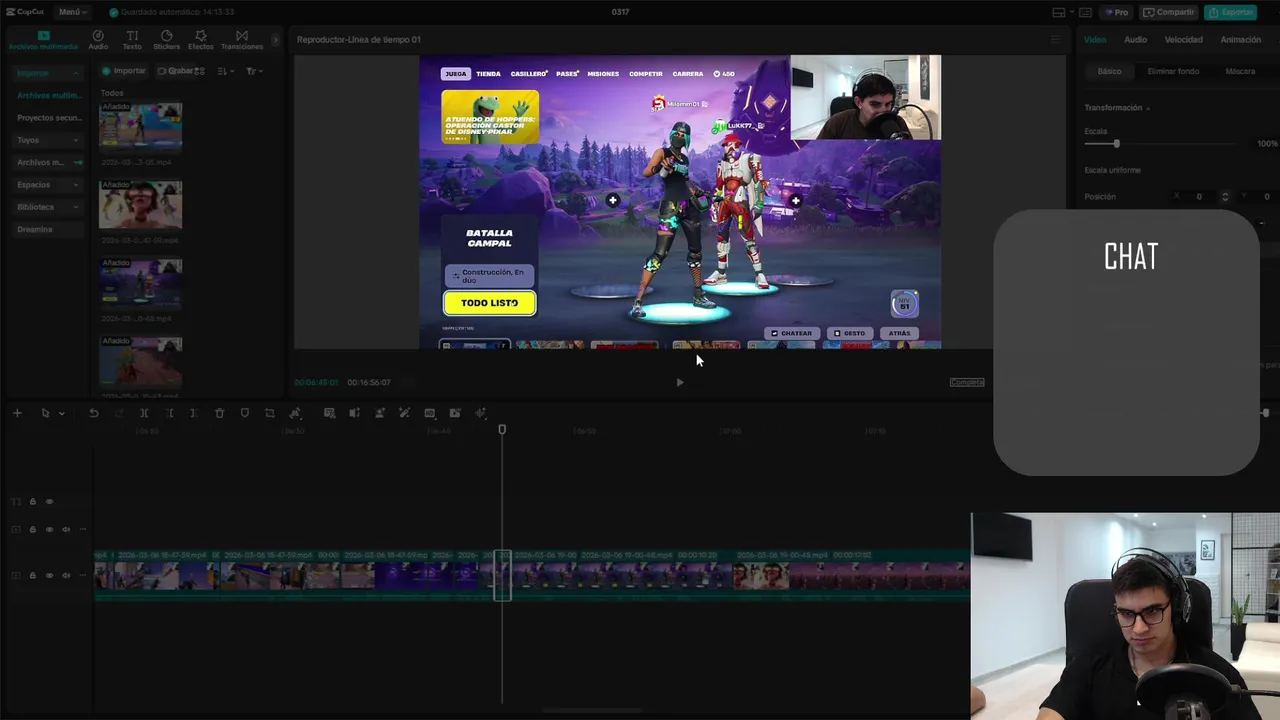Viewport: 1280px width, 720px height.
Task: Select Archivos multimedia top tab
Action: (43, 40)
